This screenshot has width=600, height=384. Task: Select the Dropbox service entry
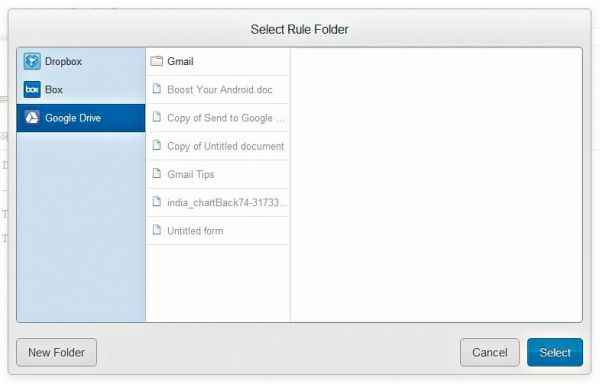click(x=81, y=62)
